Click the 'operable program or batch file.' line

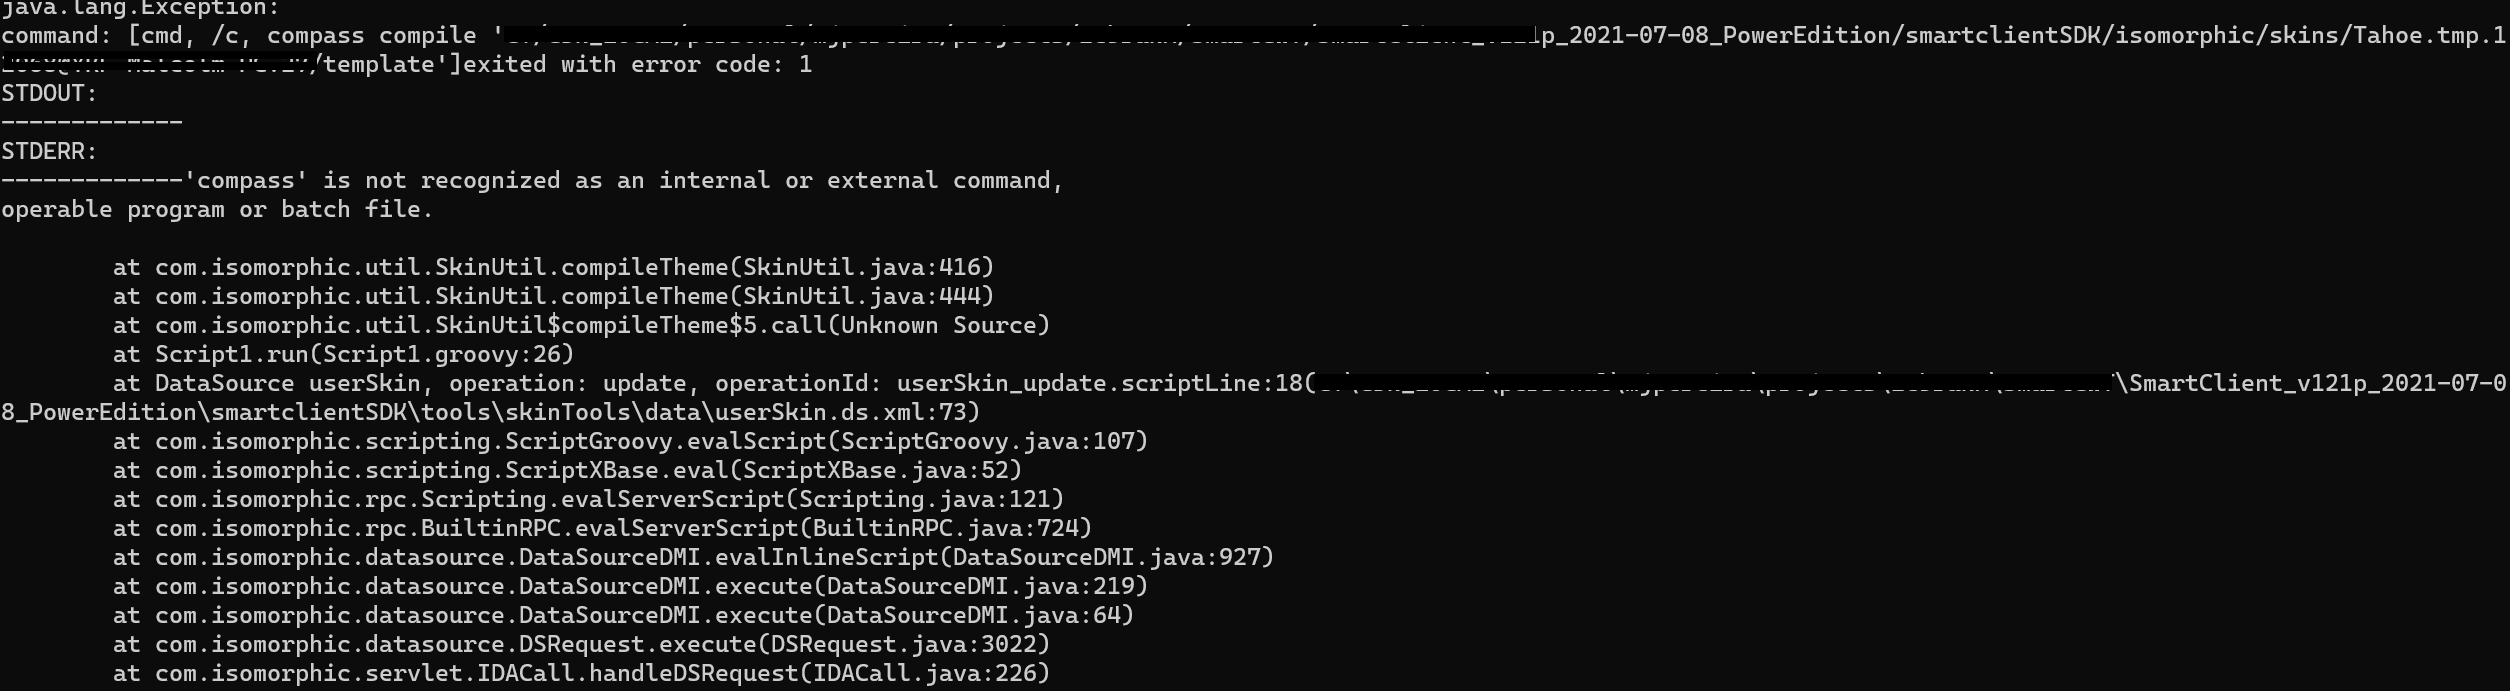[217, 210]
